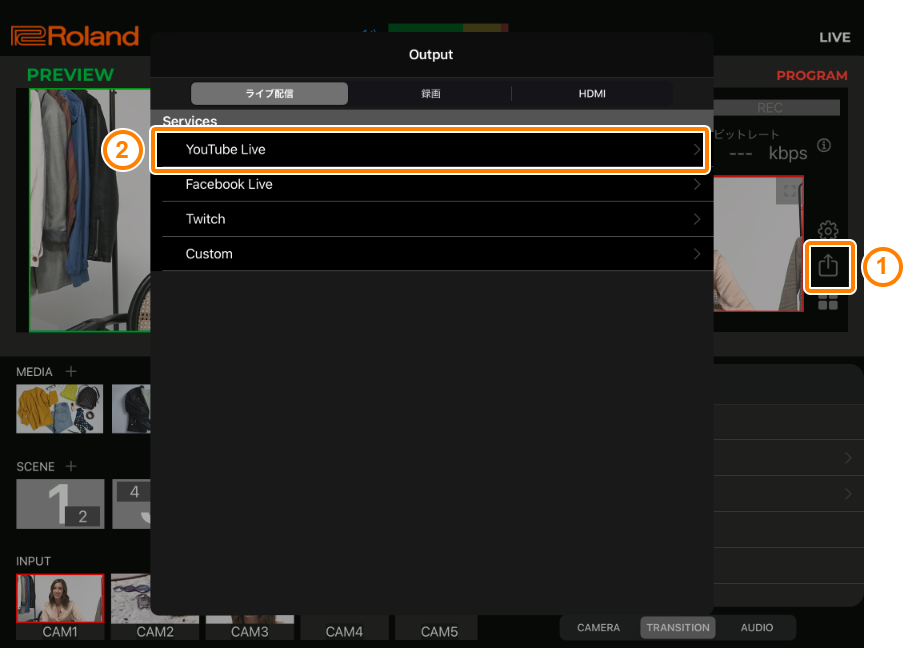Add new media with plus icon
906x650 pixels.
coord(71,372)
